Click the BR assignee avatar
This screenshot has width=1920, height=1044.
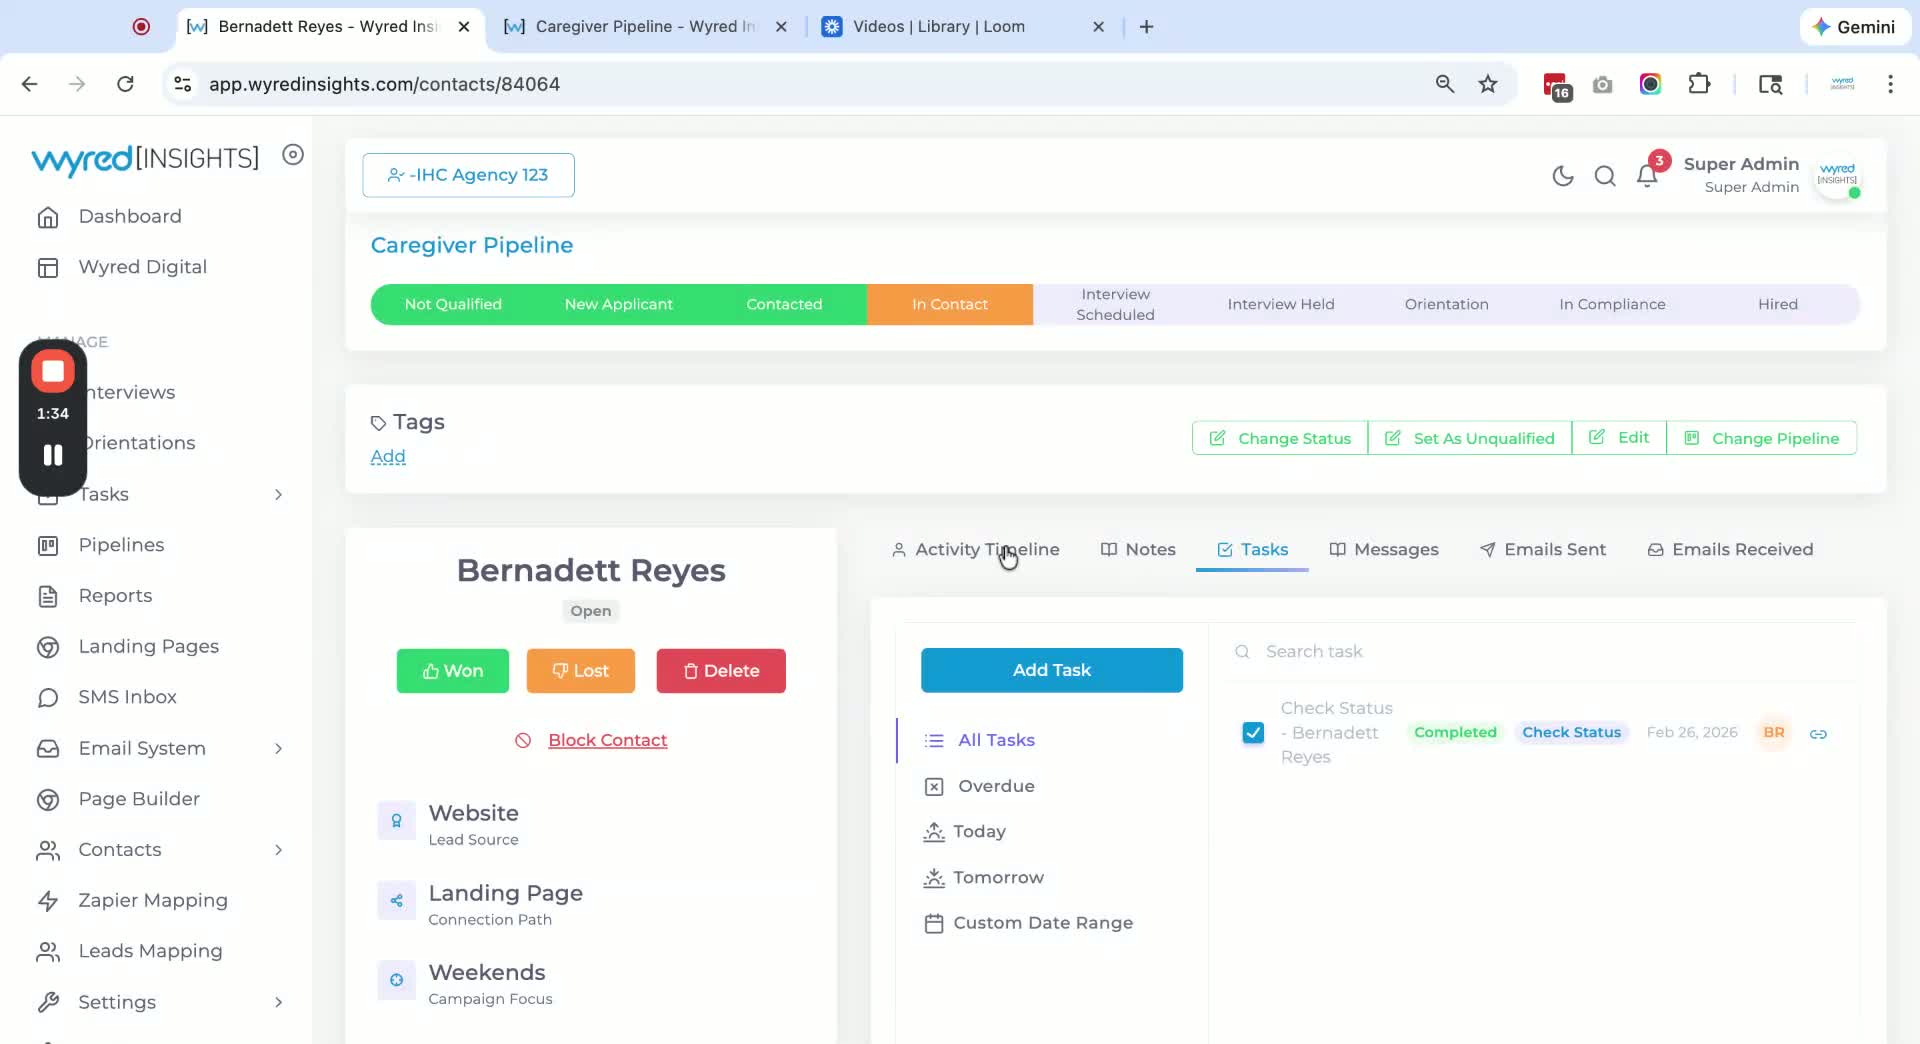pyautogui.click(x=1774, y=733)
